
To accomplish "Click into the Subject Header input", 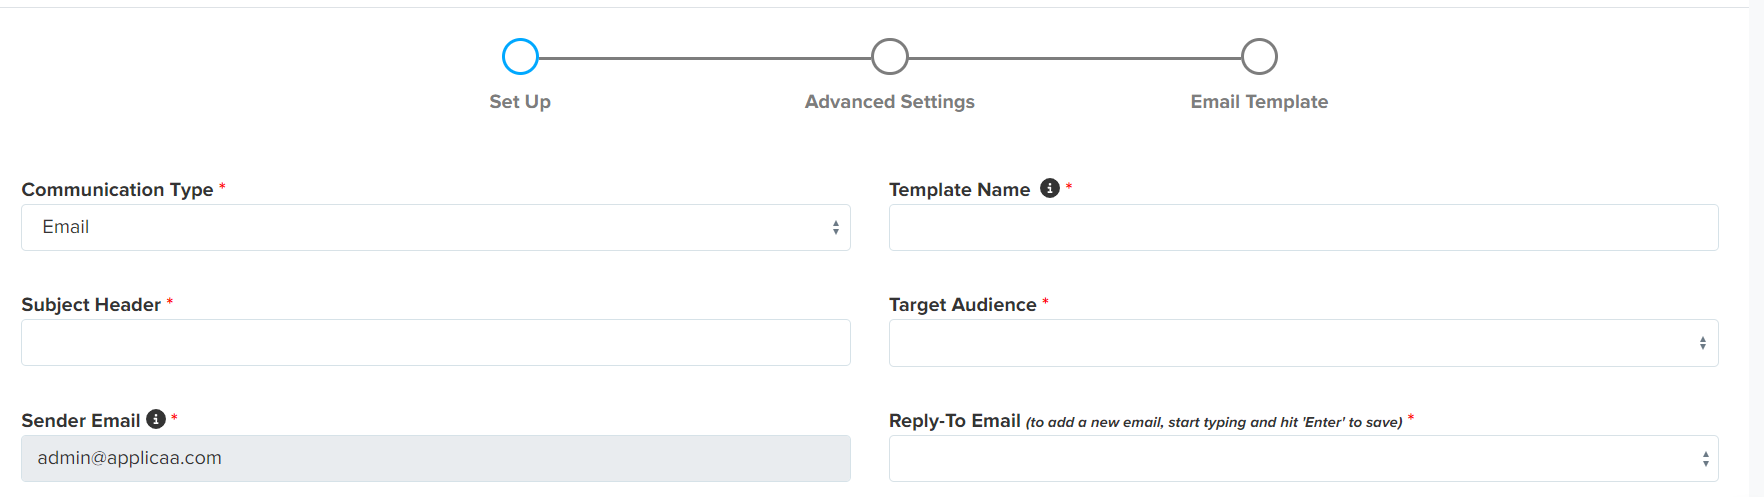I will click(x=435, y=343).
